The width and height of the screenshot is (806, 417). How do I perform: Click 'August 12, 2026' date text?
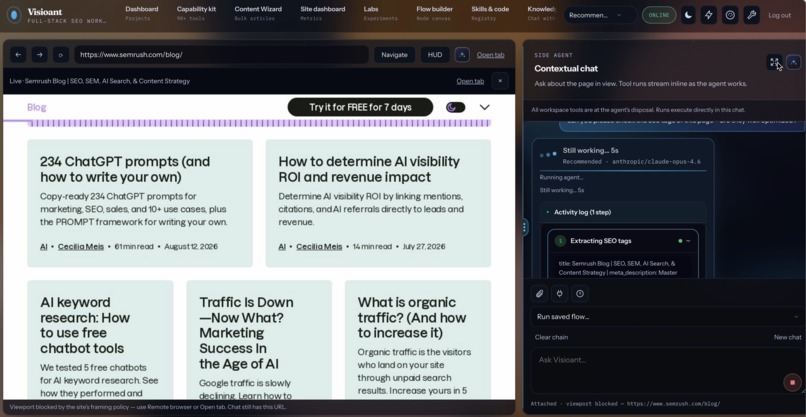click(191, 246)
